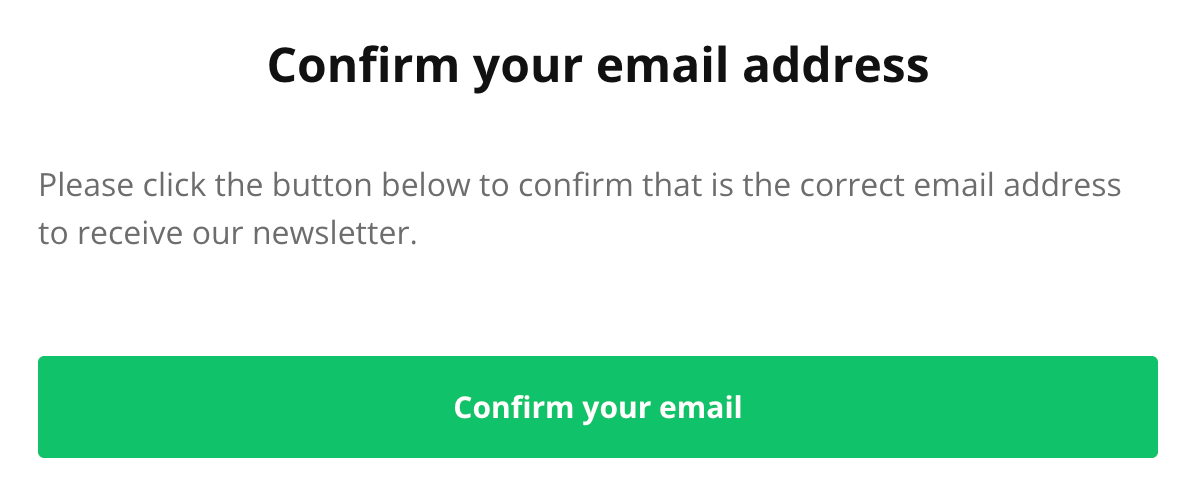This screenshot has height=504, width=1200.
Task: Click the green Confirm your email button
Action: [597, 407]
